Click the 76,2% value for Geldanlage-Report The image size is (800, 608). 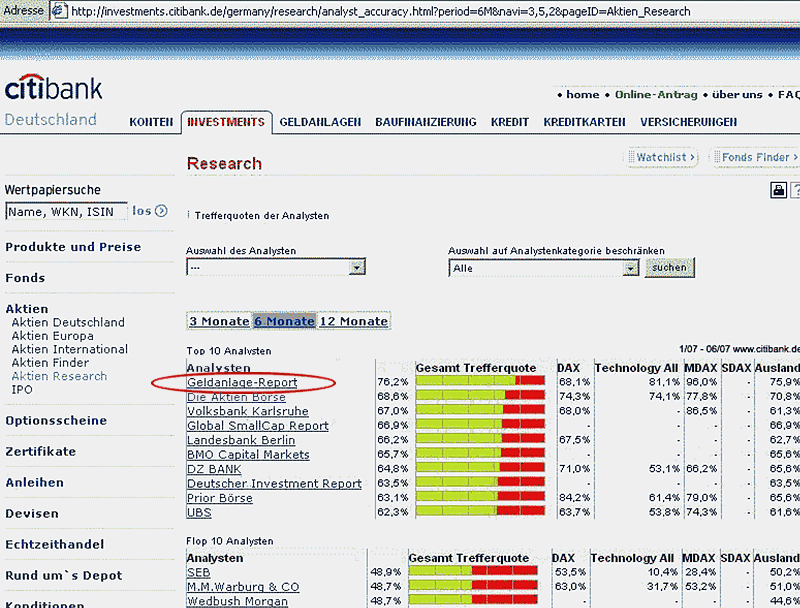pyautogui.click(x=393, y=382)
